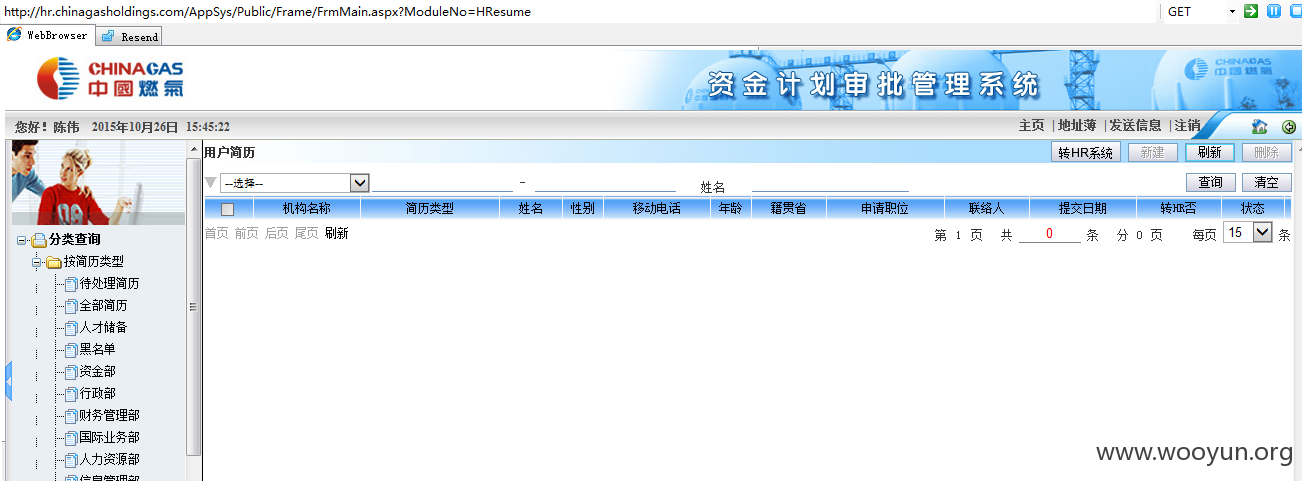Click the 人才储备 document icon
This screenshot has height=481, width=1302.
[71, 328]
